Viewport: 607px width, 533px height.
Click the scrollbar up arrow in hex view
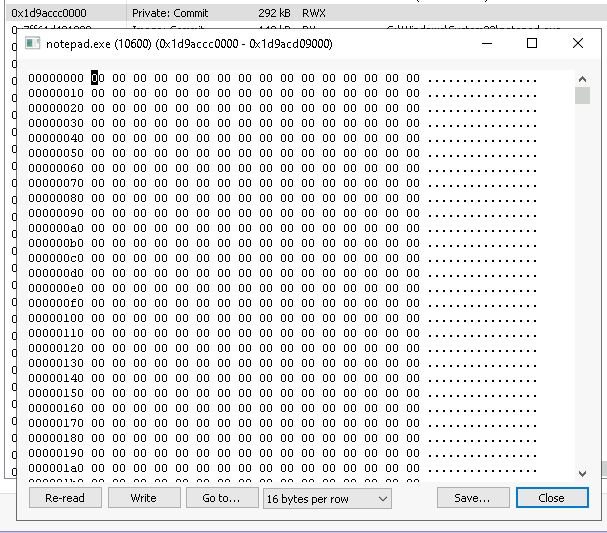(582, 78)
